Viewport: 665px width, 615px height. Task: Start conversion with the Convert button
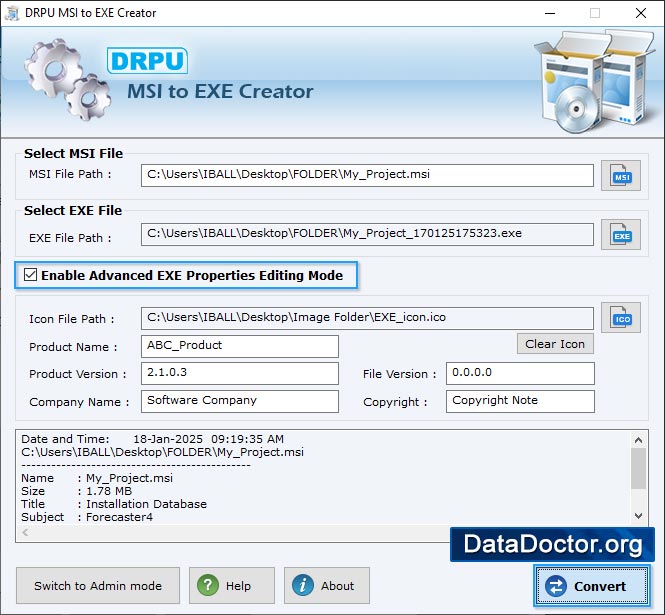point(591,586)
